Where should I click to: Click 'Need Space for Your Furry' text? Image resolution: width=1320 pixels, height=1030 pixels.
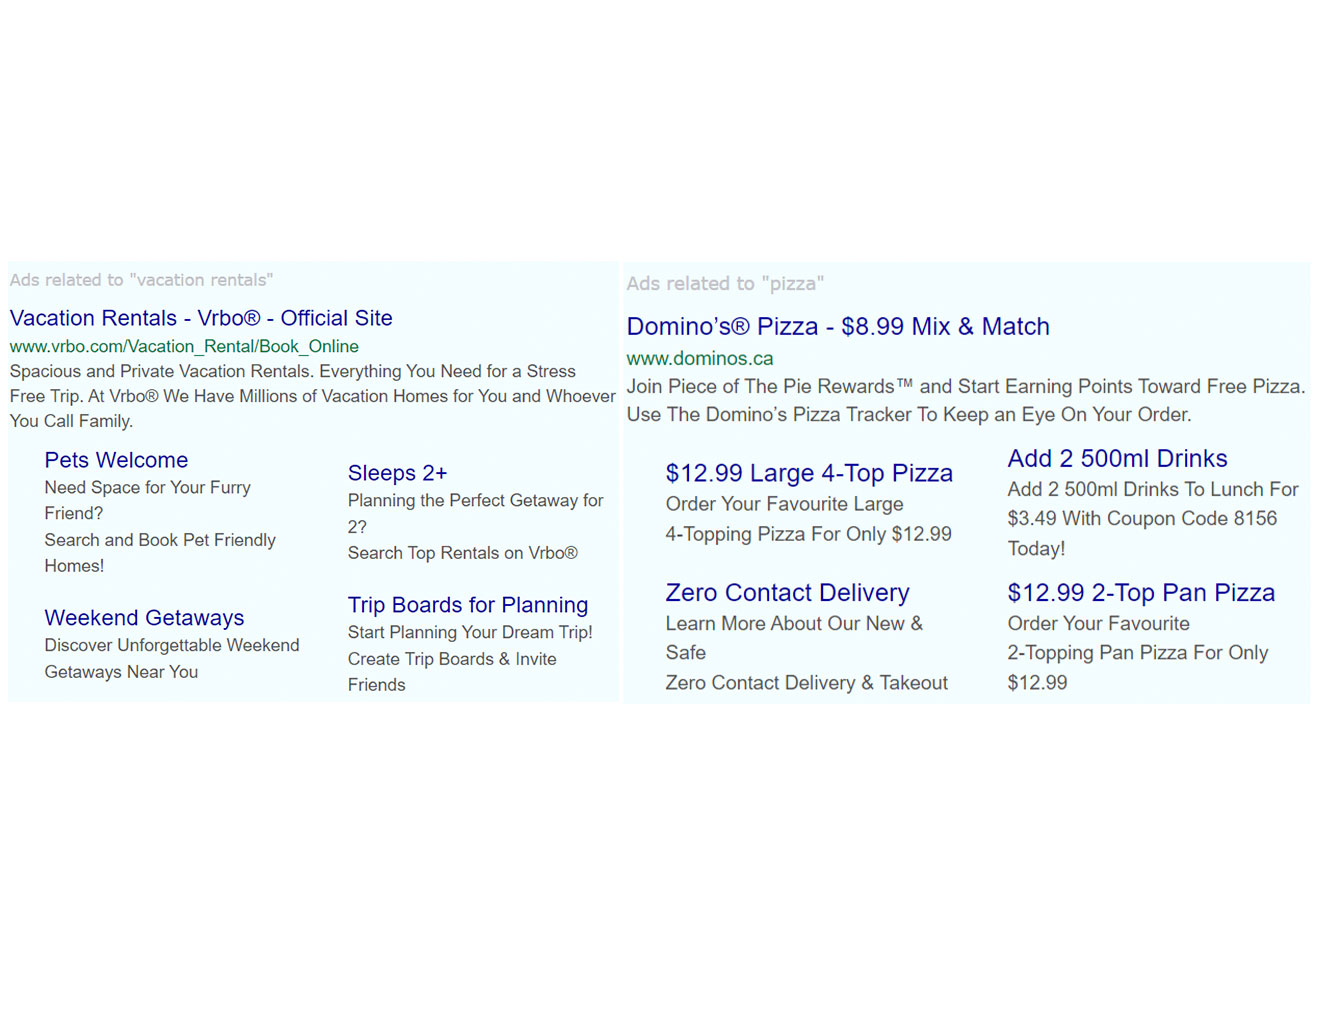click(x=148, y=488)
